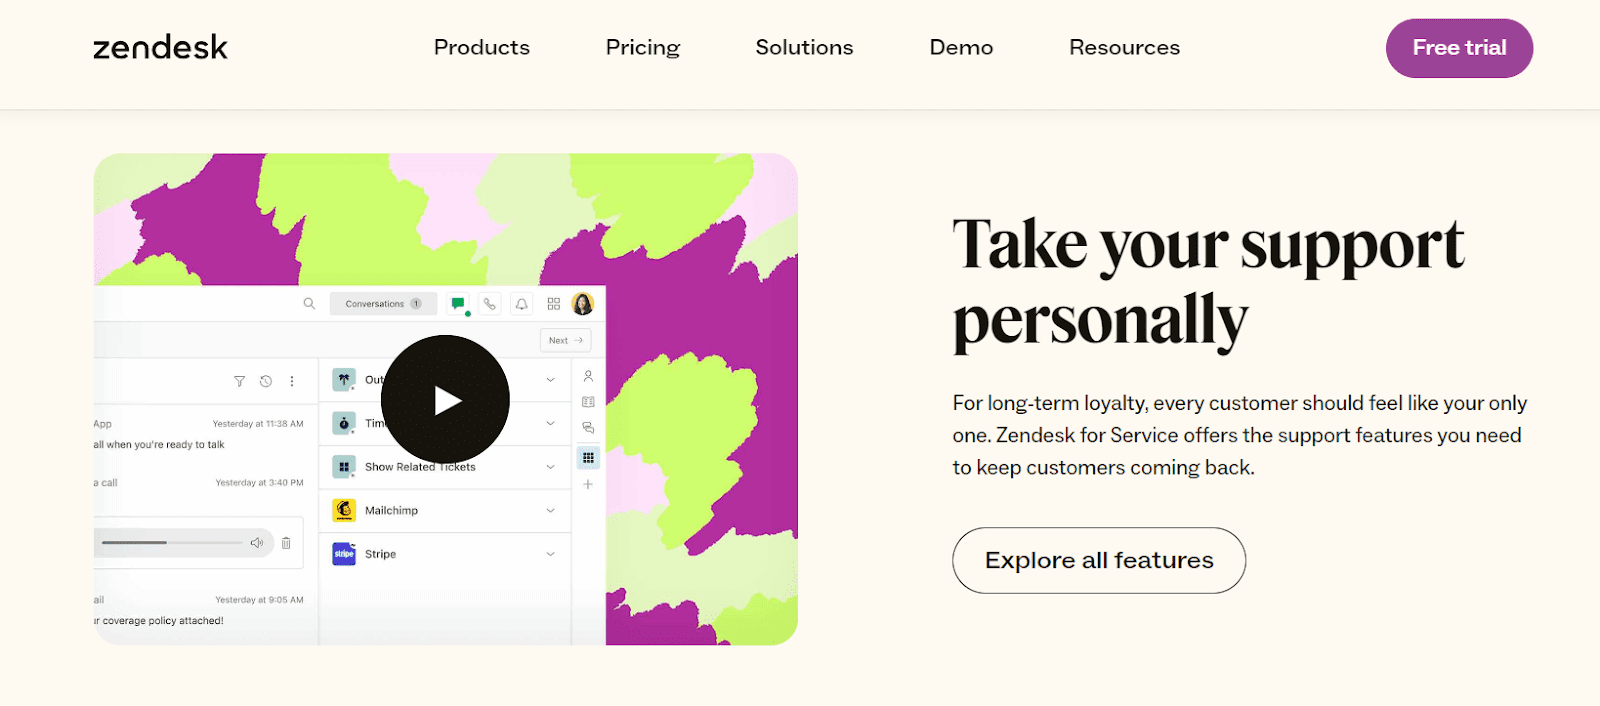Image resolution: width=1600 pixels, height=706 pixels.
Task: Start a Free trial
Action: coord(1459,48)
